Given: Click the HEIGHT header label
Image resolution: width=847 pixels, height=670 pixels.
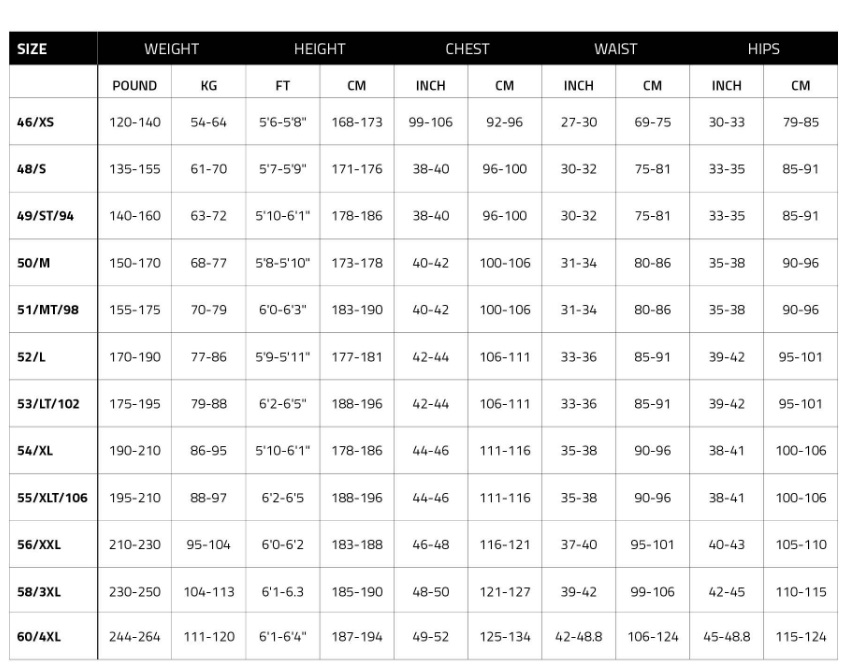Looking at the screenshot, I should coord(319,49).
